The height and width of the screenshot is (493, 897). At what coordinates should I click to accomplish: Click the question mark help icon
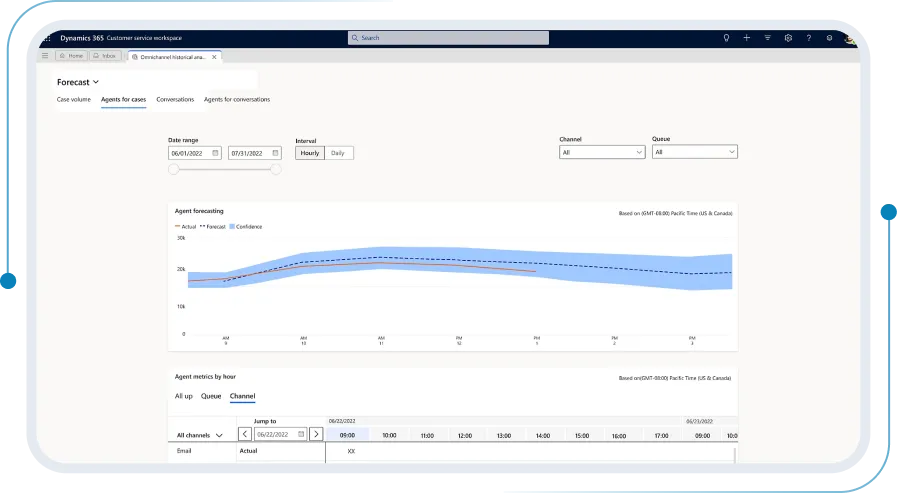808,38
